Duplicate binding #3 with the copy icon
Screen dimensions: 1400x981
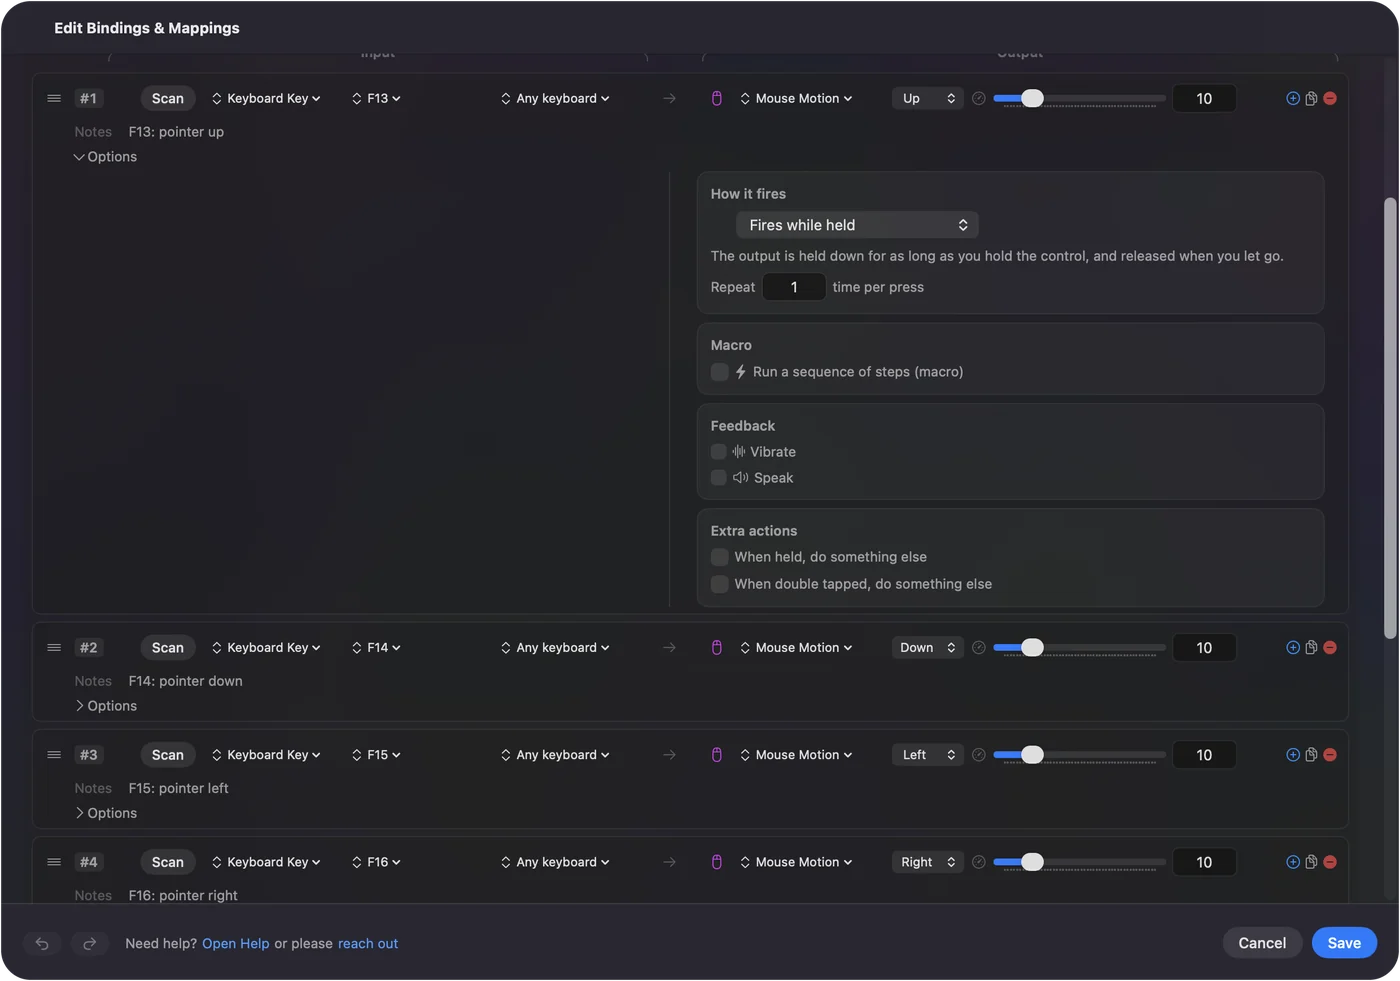point(1311,754)
